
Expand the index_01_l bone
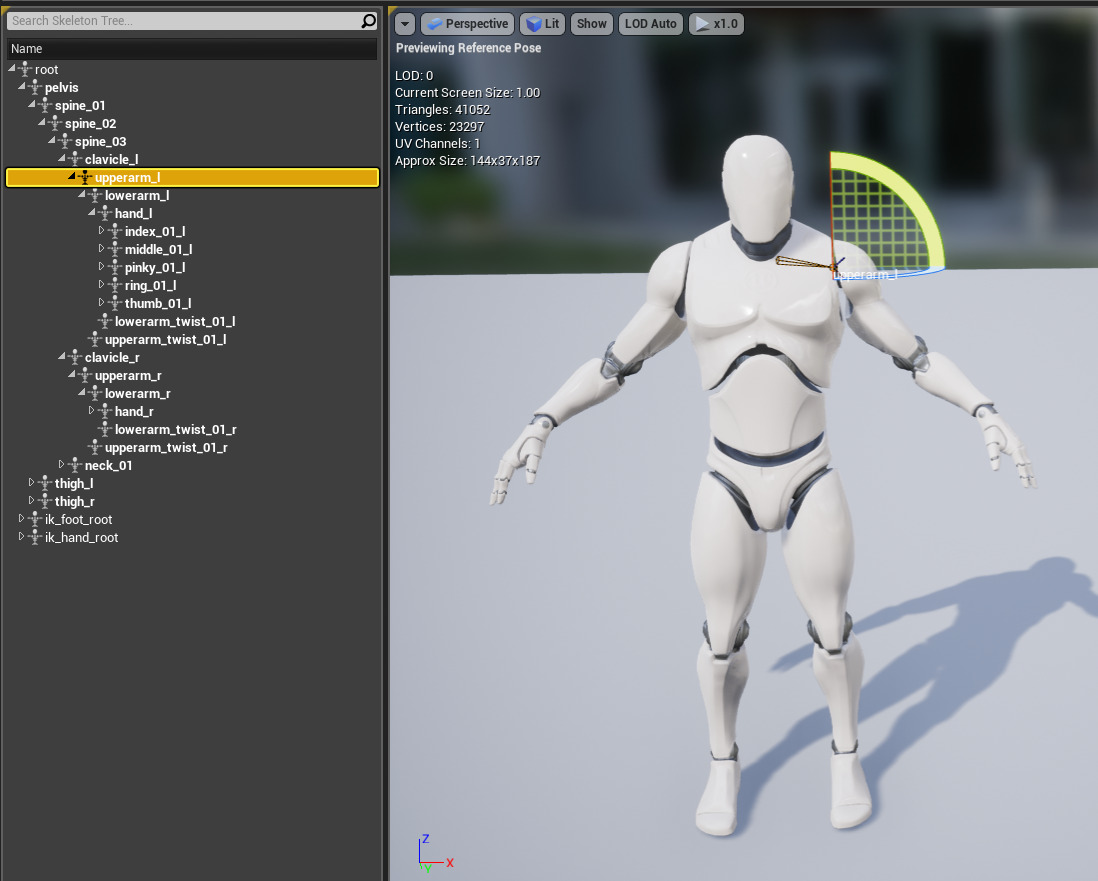pos(102,231)
